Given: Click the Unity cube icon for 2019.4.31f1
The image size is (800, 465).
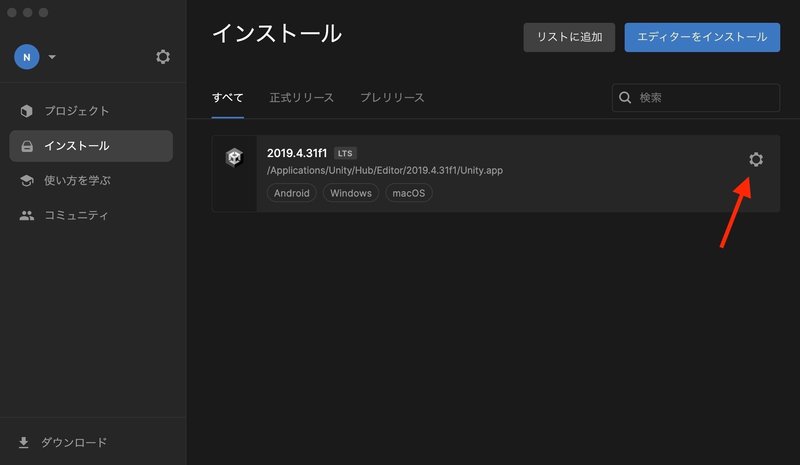Looking at the screenshot, I should 234,158.
